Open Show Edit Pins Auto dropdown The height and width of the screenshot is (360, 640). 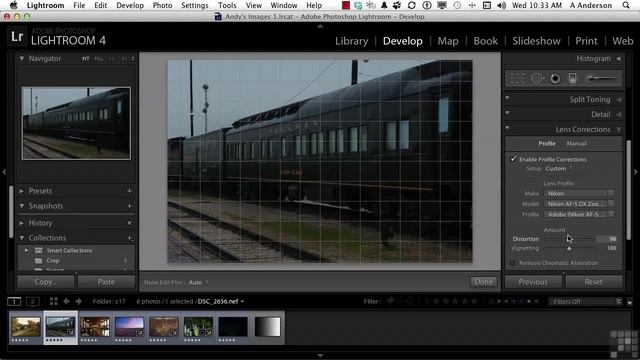click(198, 282)
